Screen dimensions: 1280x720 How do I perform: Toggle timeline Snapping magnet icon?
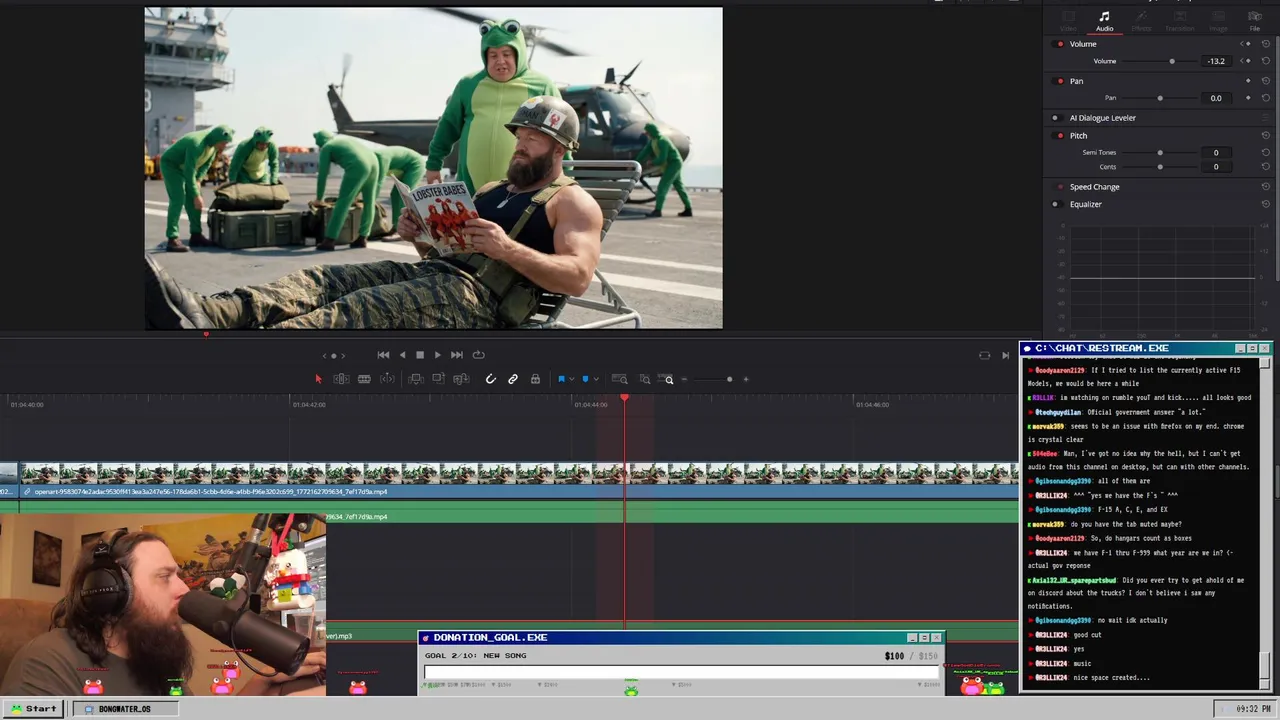point(490,379)
